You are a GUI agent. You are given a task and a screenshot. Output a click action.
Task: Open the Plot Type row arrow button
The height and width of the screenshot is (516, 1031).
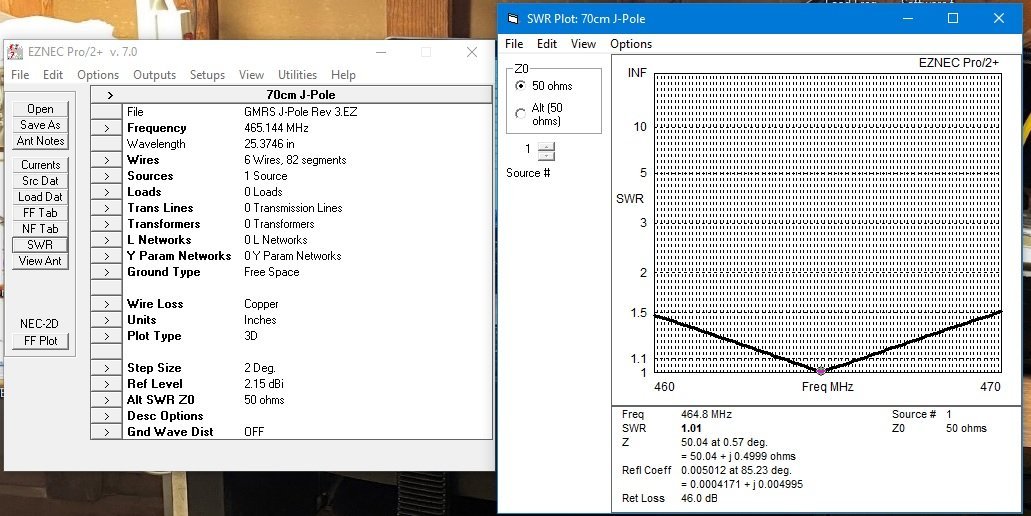pyautogui.click(x=106, y=336)
